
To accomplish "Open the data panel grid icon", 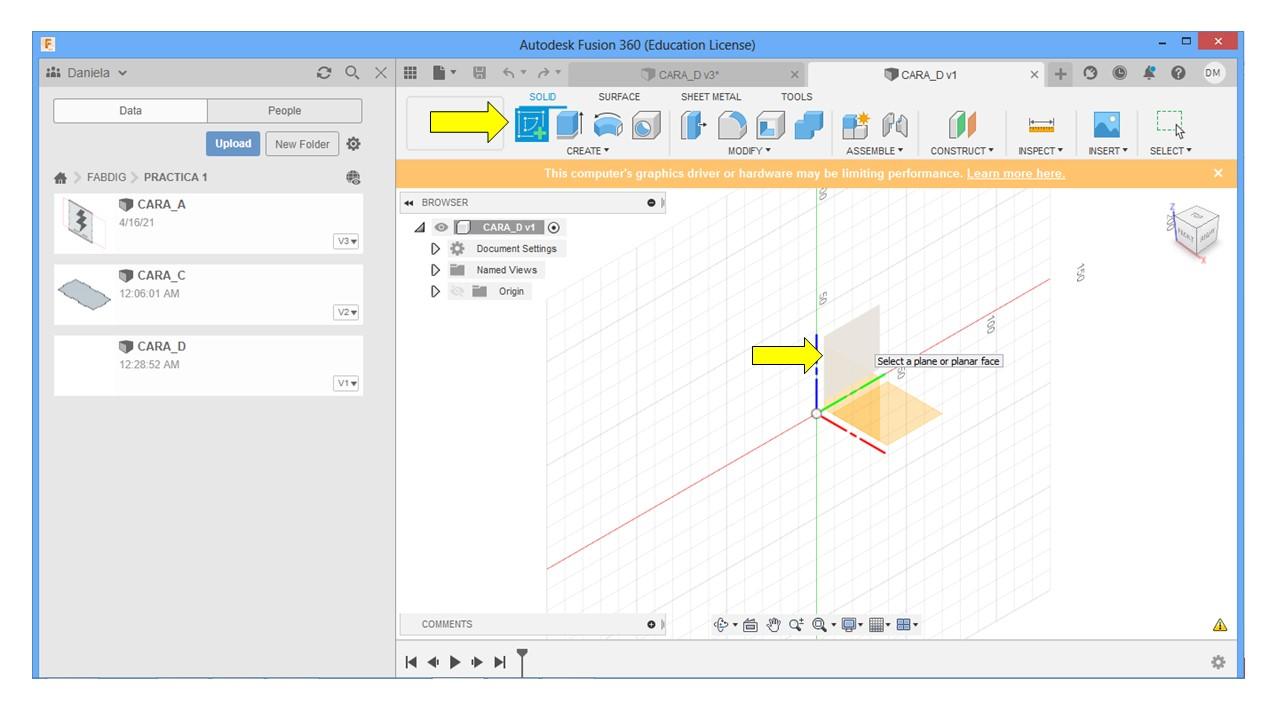I will [x=410, y=73].
